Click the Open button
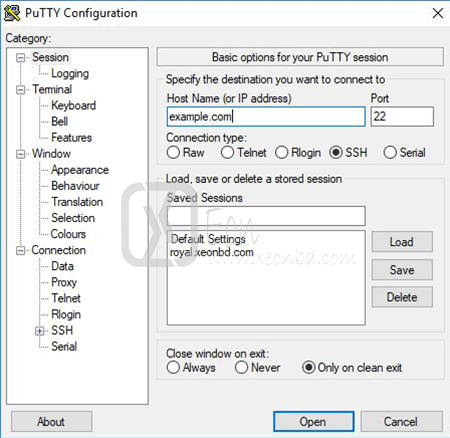The height and width of the screenshot is (438, 450). point(313,422)
